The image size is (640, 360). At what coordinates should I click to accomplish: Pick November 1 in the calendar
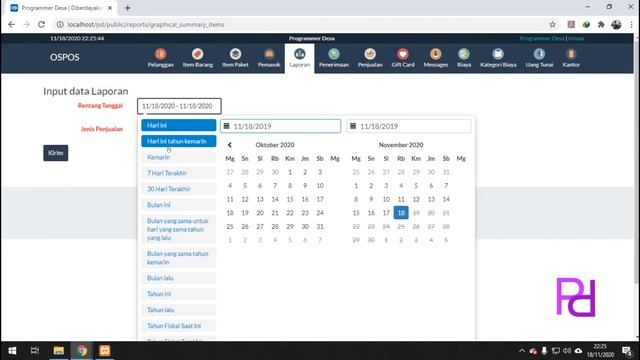[x=356, y=186]
